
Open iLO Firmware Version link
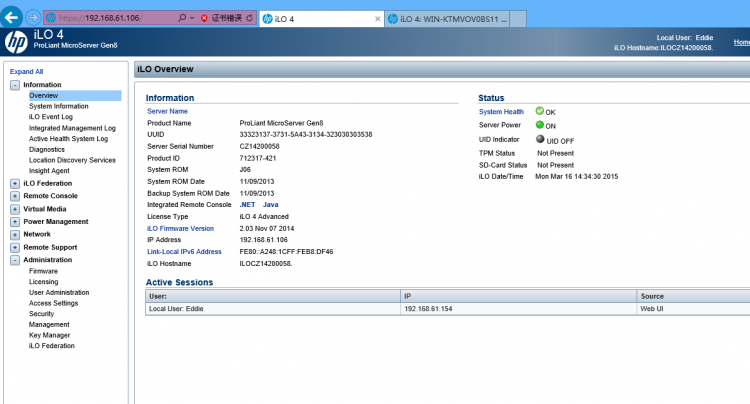tap(180, 229)
